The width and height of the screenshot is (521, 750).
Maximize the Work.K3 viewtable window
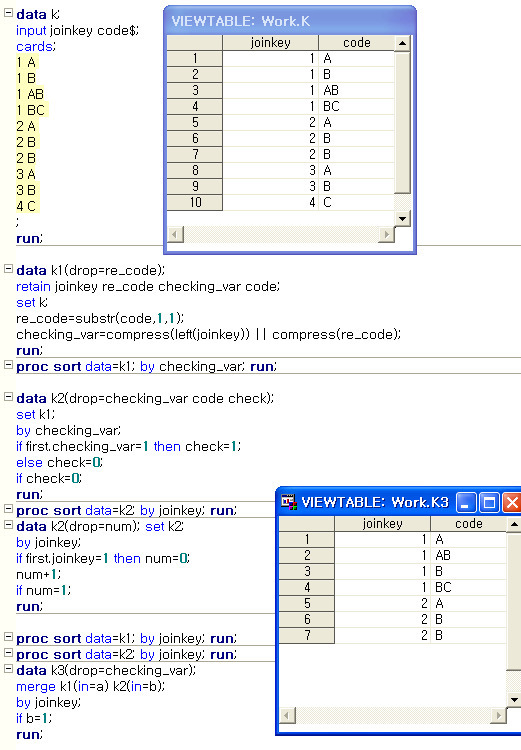[489, 502]
